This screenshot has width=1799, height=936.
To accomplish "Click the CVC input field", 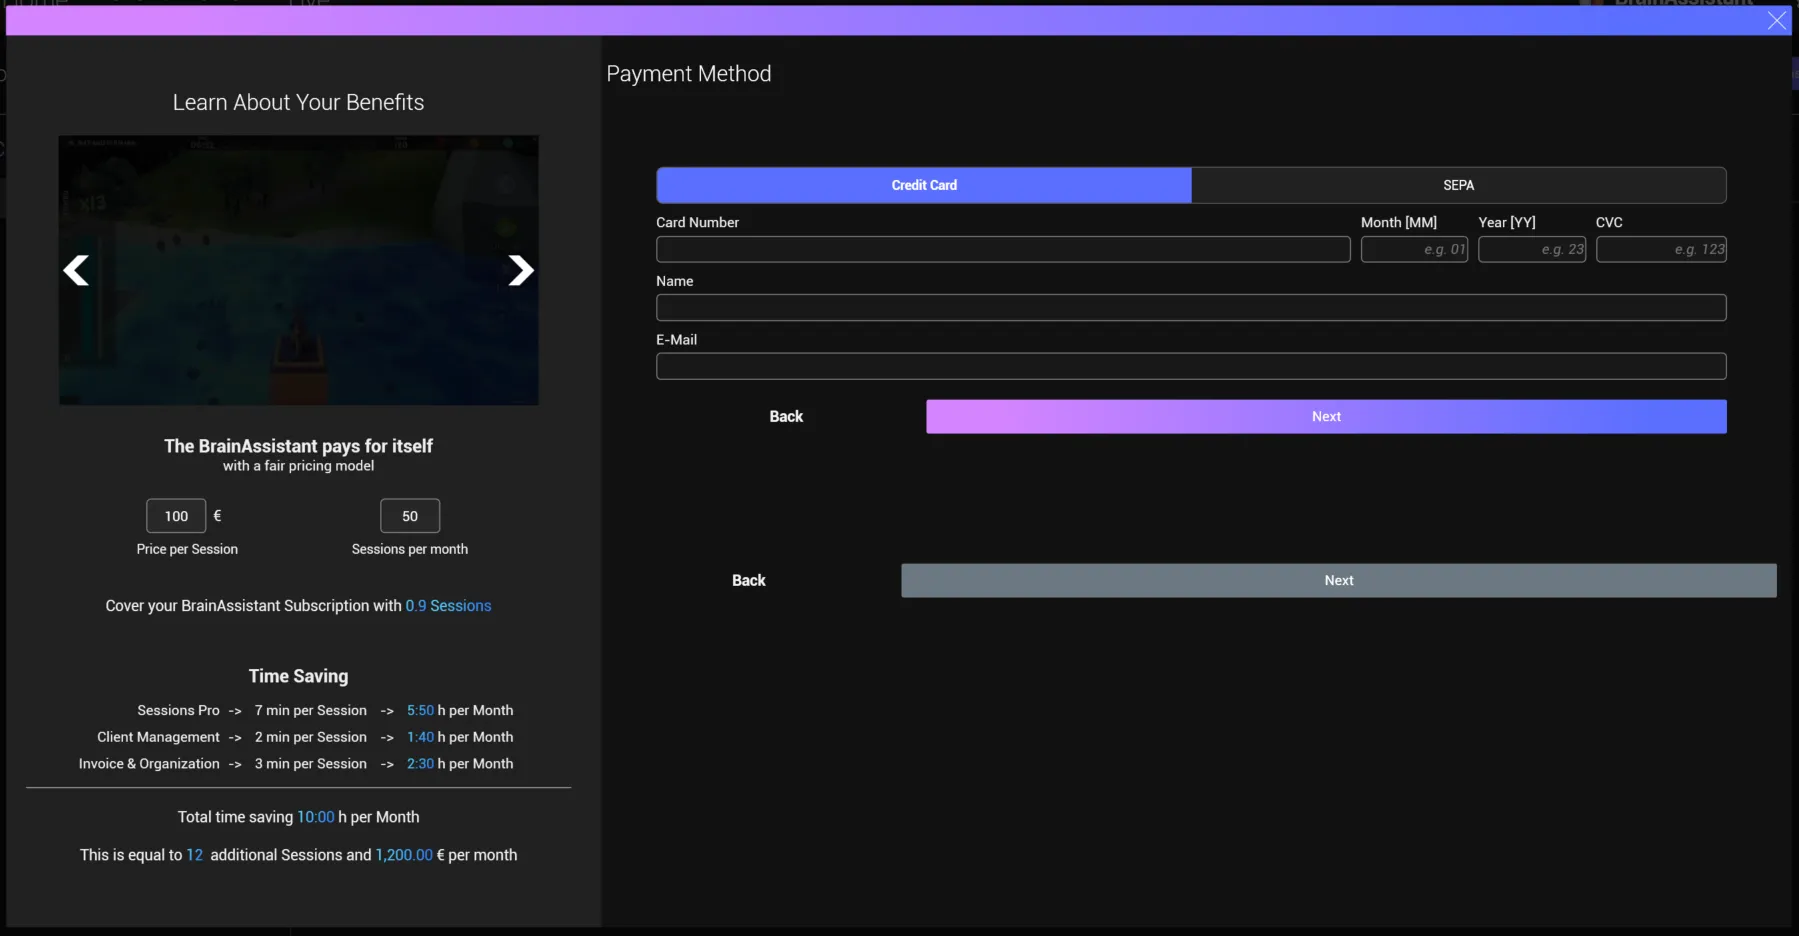I will click(1661, 249).
